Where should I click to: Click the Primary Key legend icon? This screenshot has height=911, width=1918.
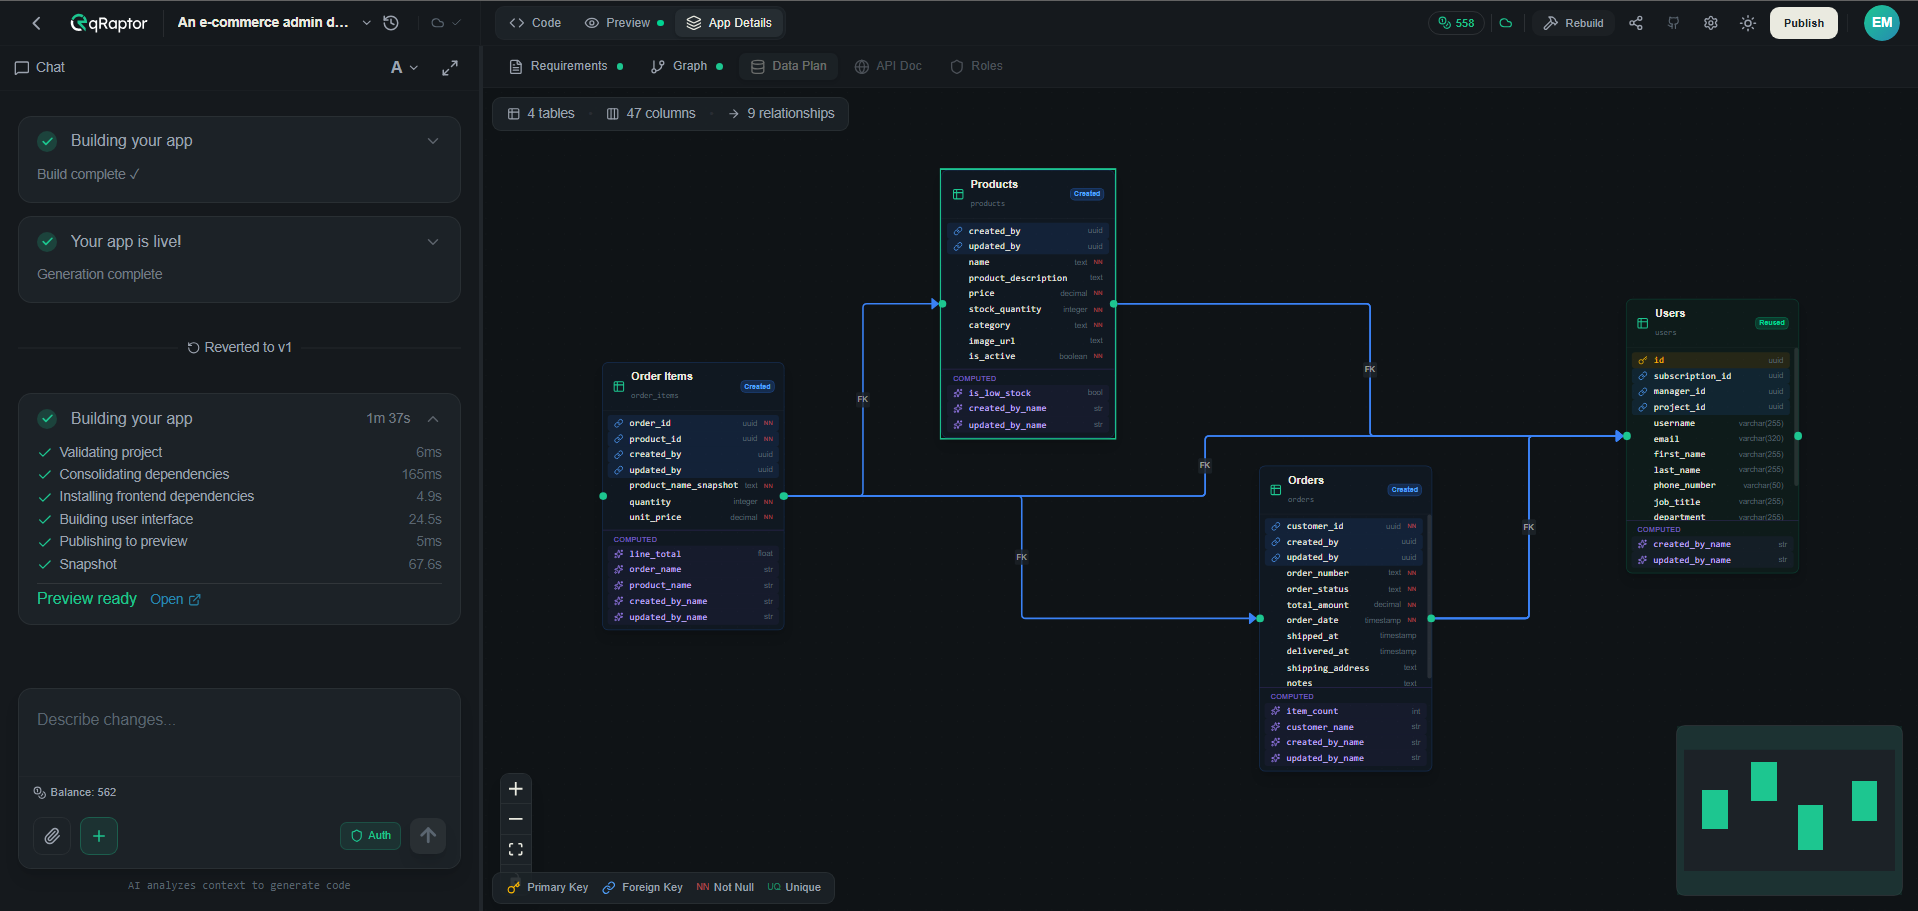point(514,887)
